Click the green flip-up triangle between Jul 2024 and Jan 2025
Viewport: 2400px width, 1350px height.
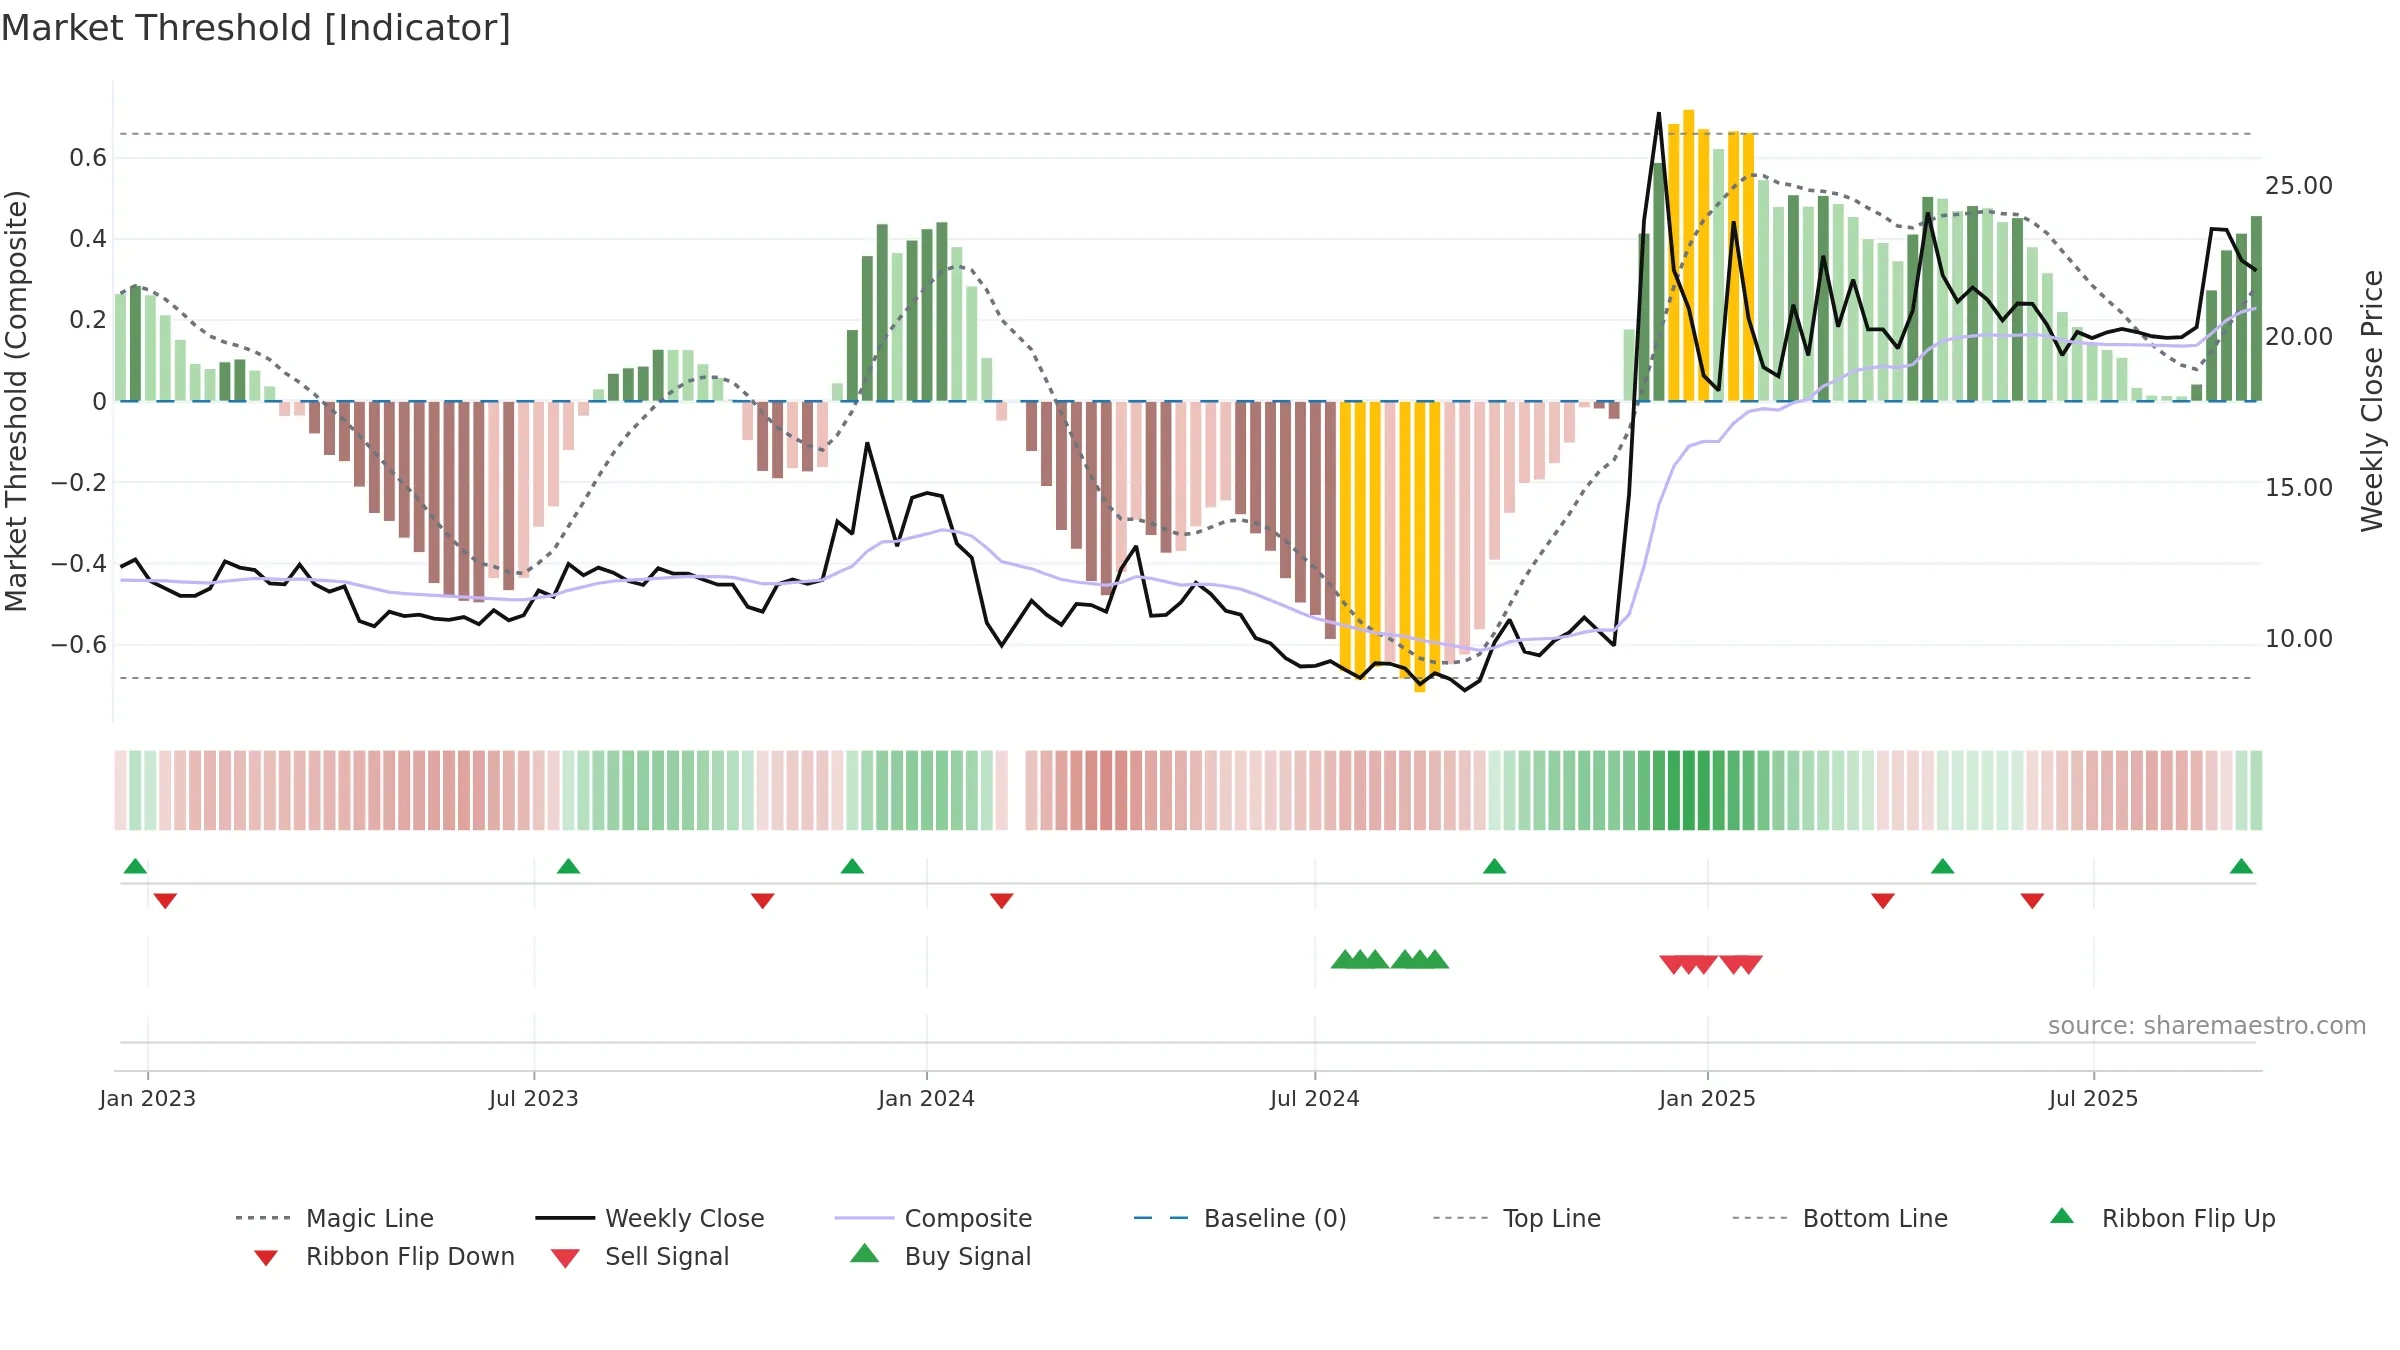(1494, 866)
